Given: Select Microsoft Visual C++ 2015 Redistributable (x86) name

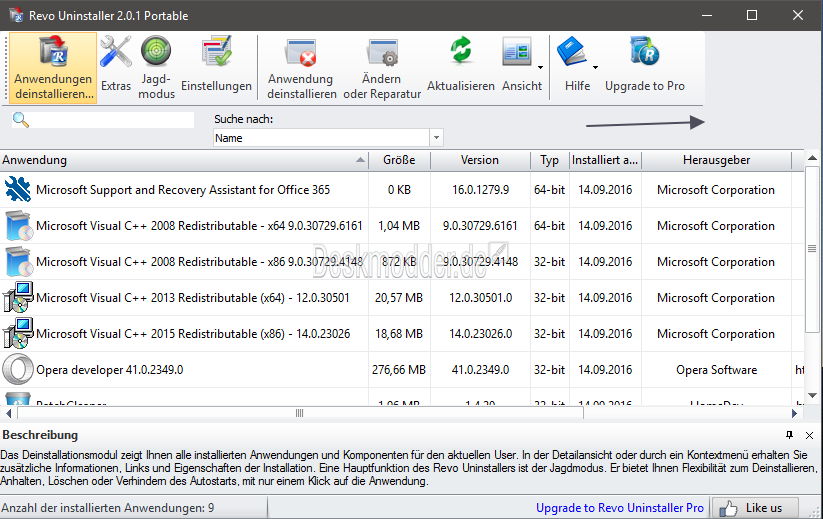Looking at the screenshot, I should pos(193,334).
